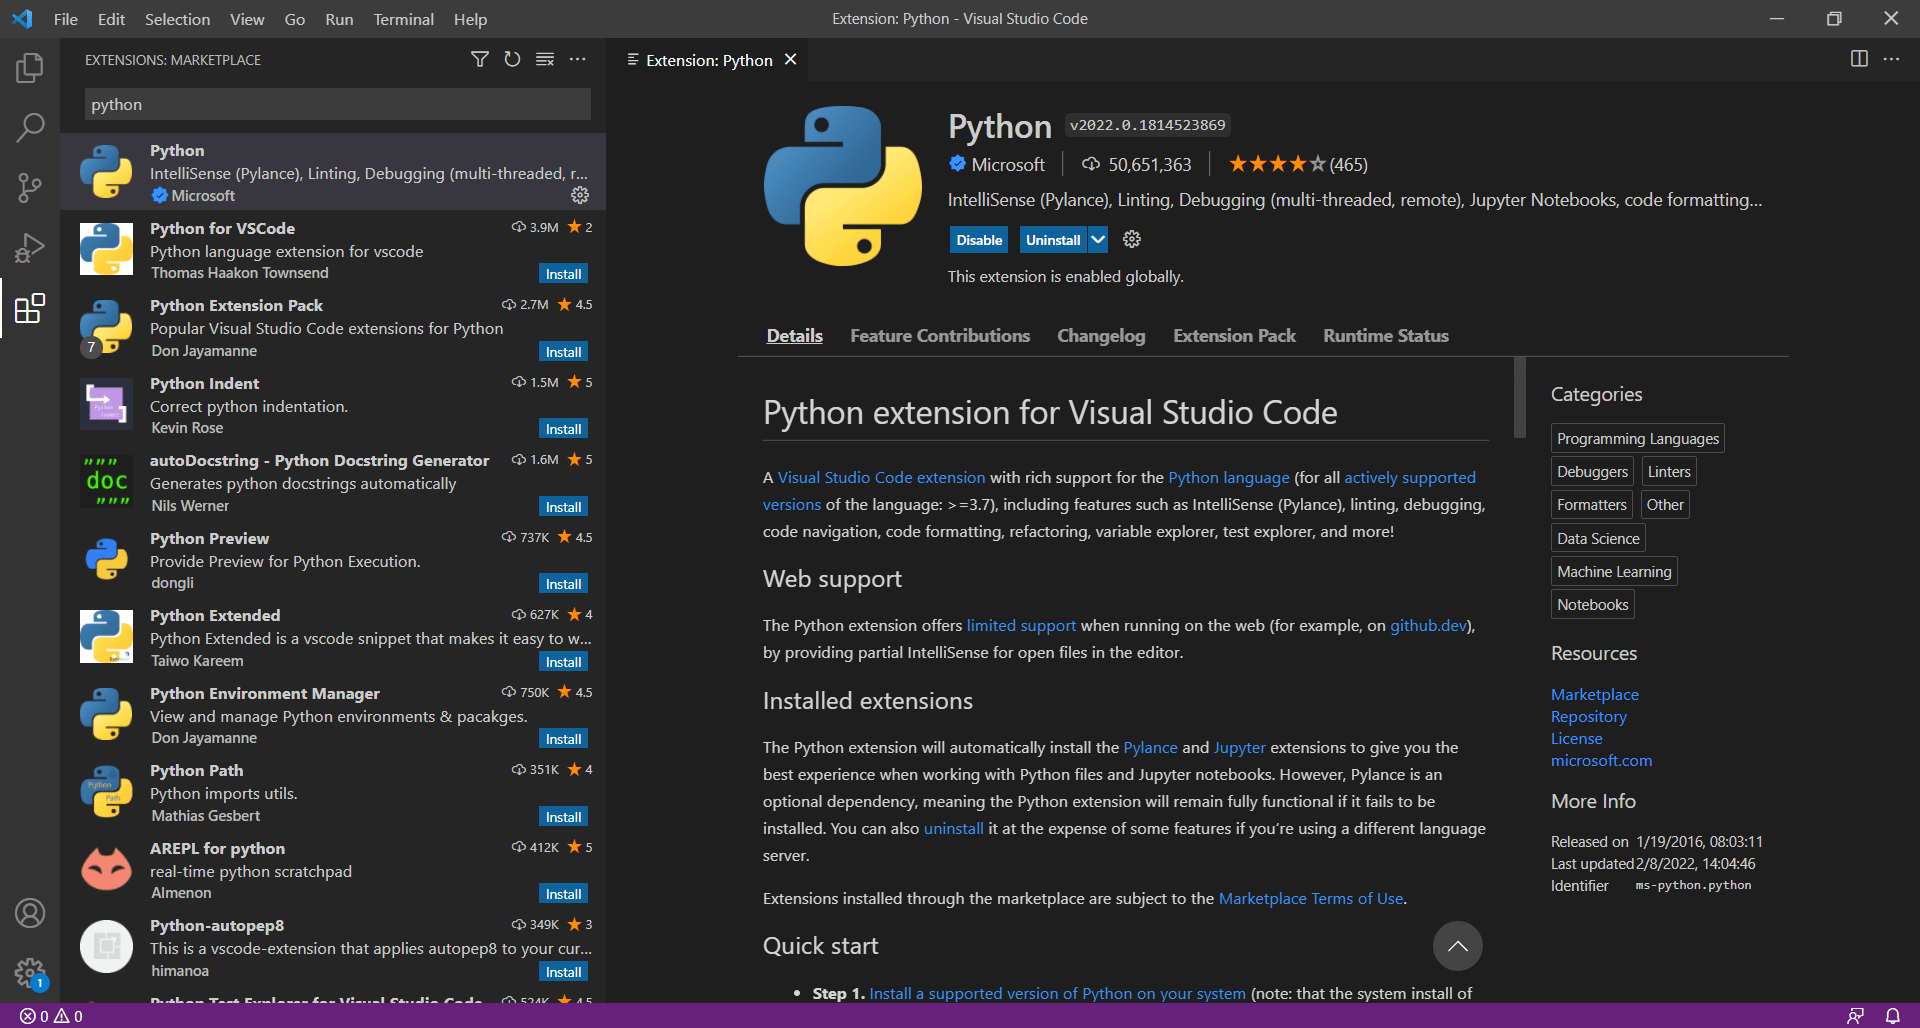The image size is (1920, 1028).
Task: Open the Terminal menu
Action: tap(404, 19)
